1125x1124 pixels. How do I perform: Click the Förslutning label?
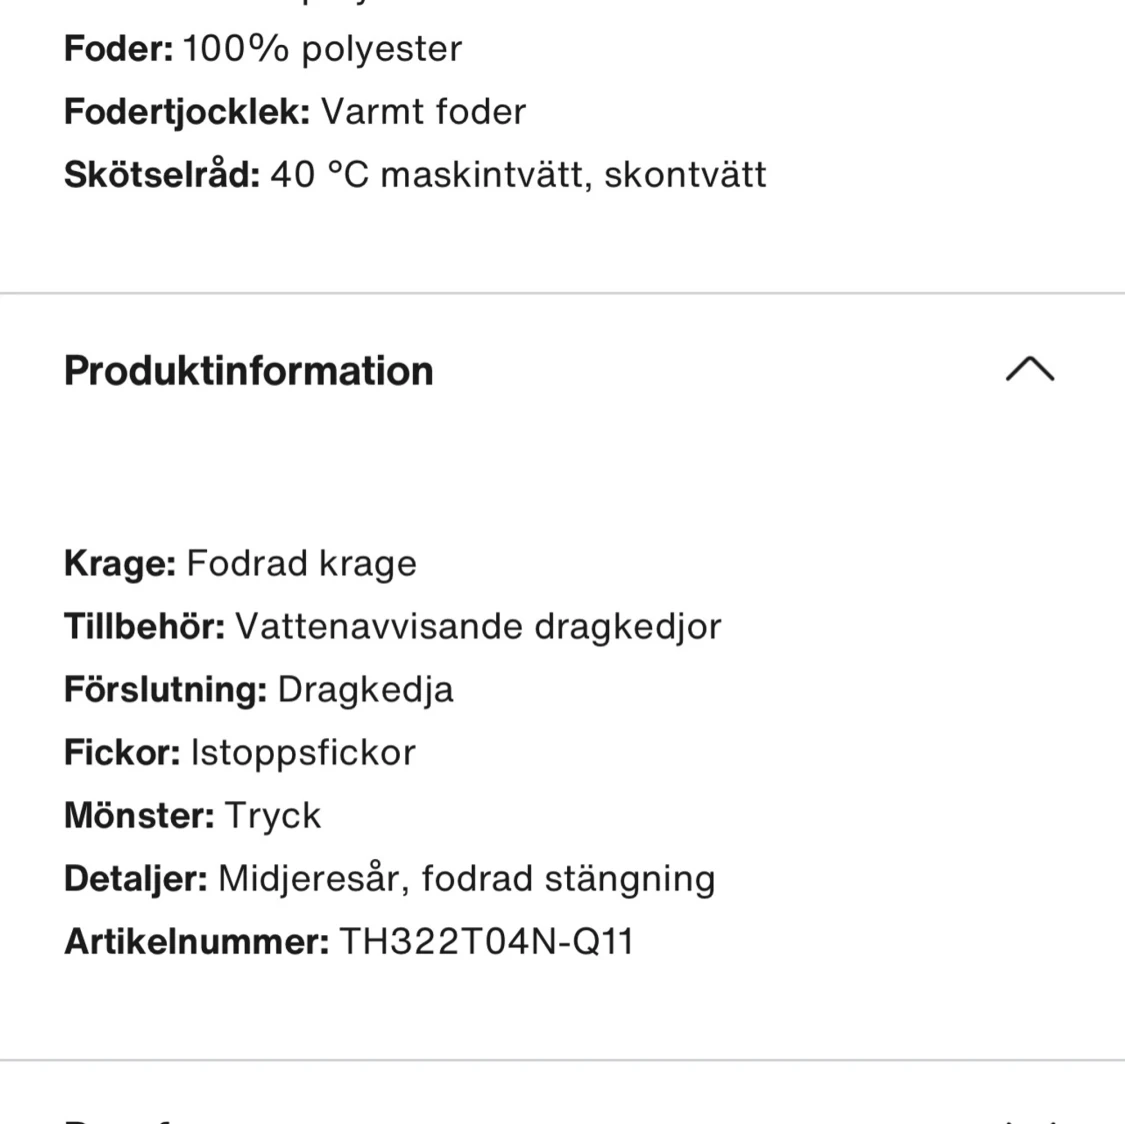[166, 690]
